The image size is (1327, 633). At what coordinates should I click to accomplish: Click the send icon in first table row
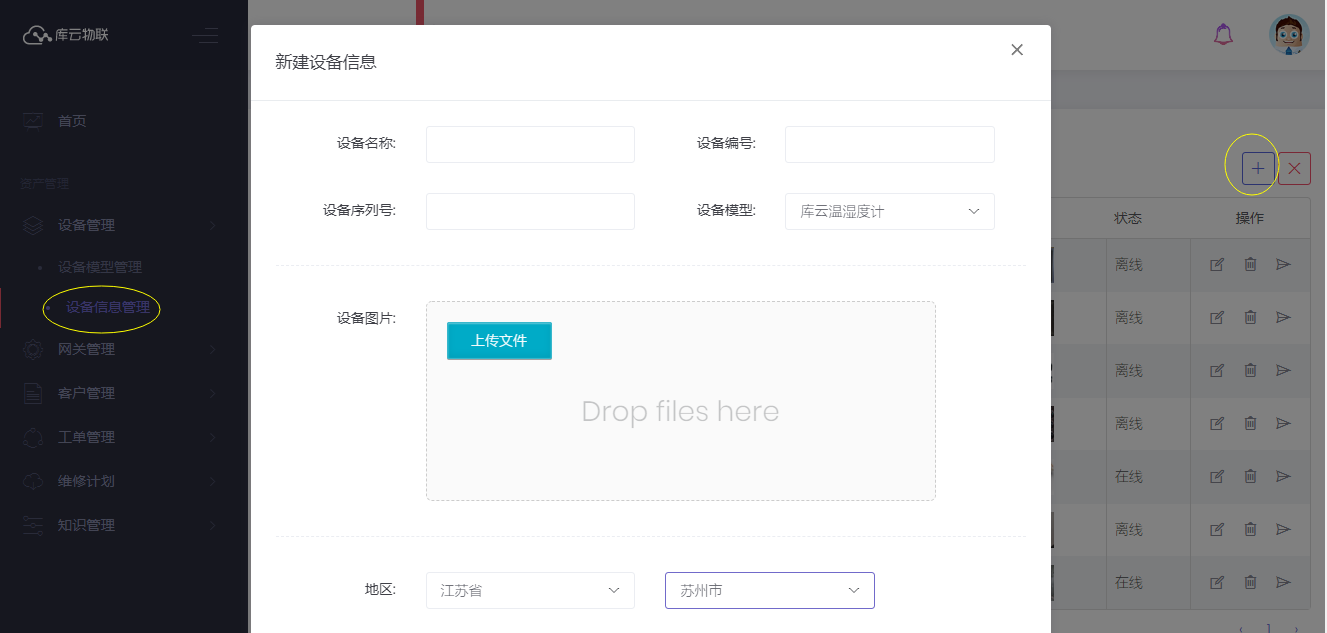[1283, 264]
